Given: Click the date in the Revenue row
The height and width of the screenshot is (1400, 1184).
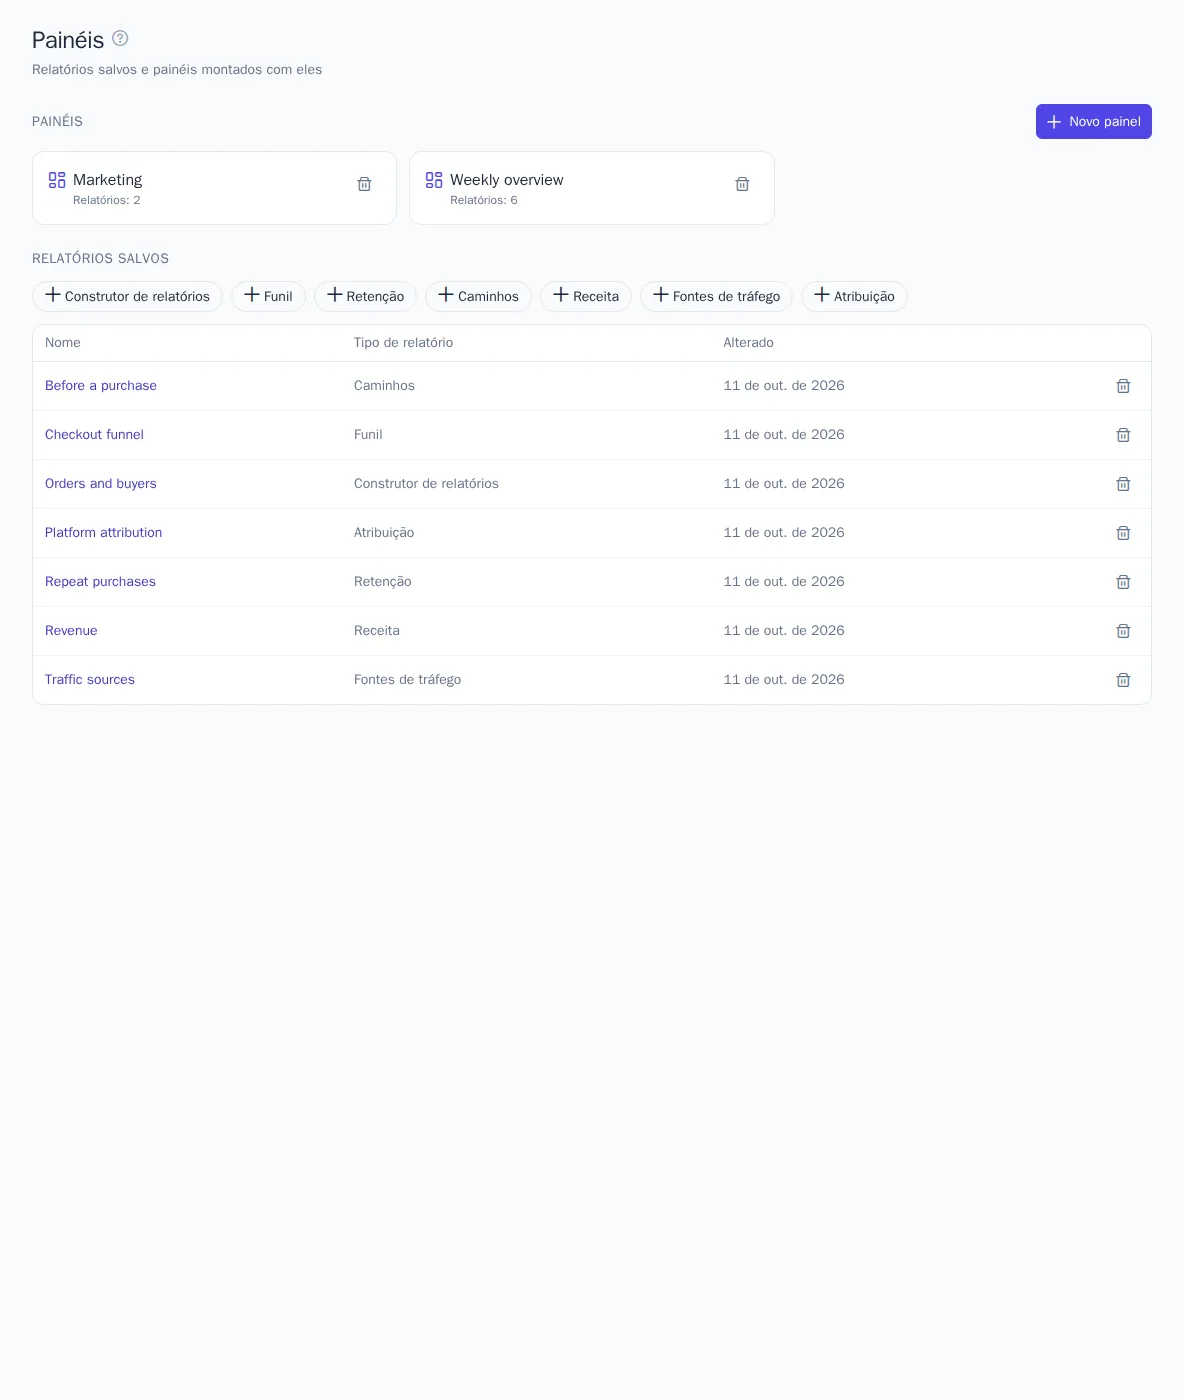Looking at the screenshot, I should (784, 631).
